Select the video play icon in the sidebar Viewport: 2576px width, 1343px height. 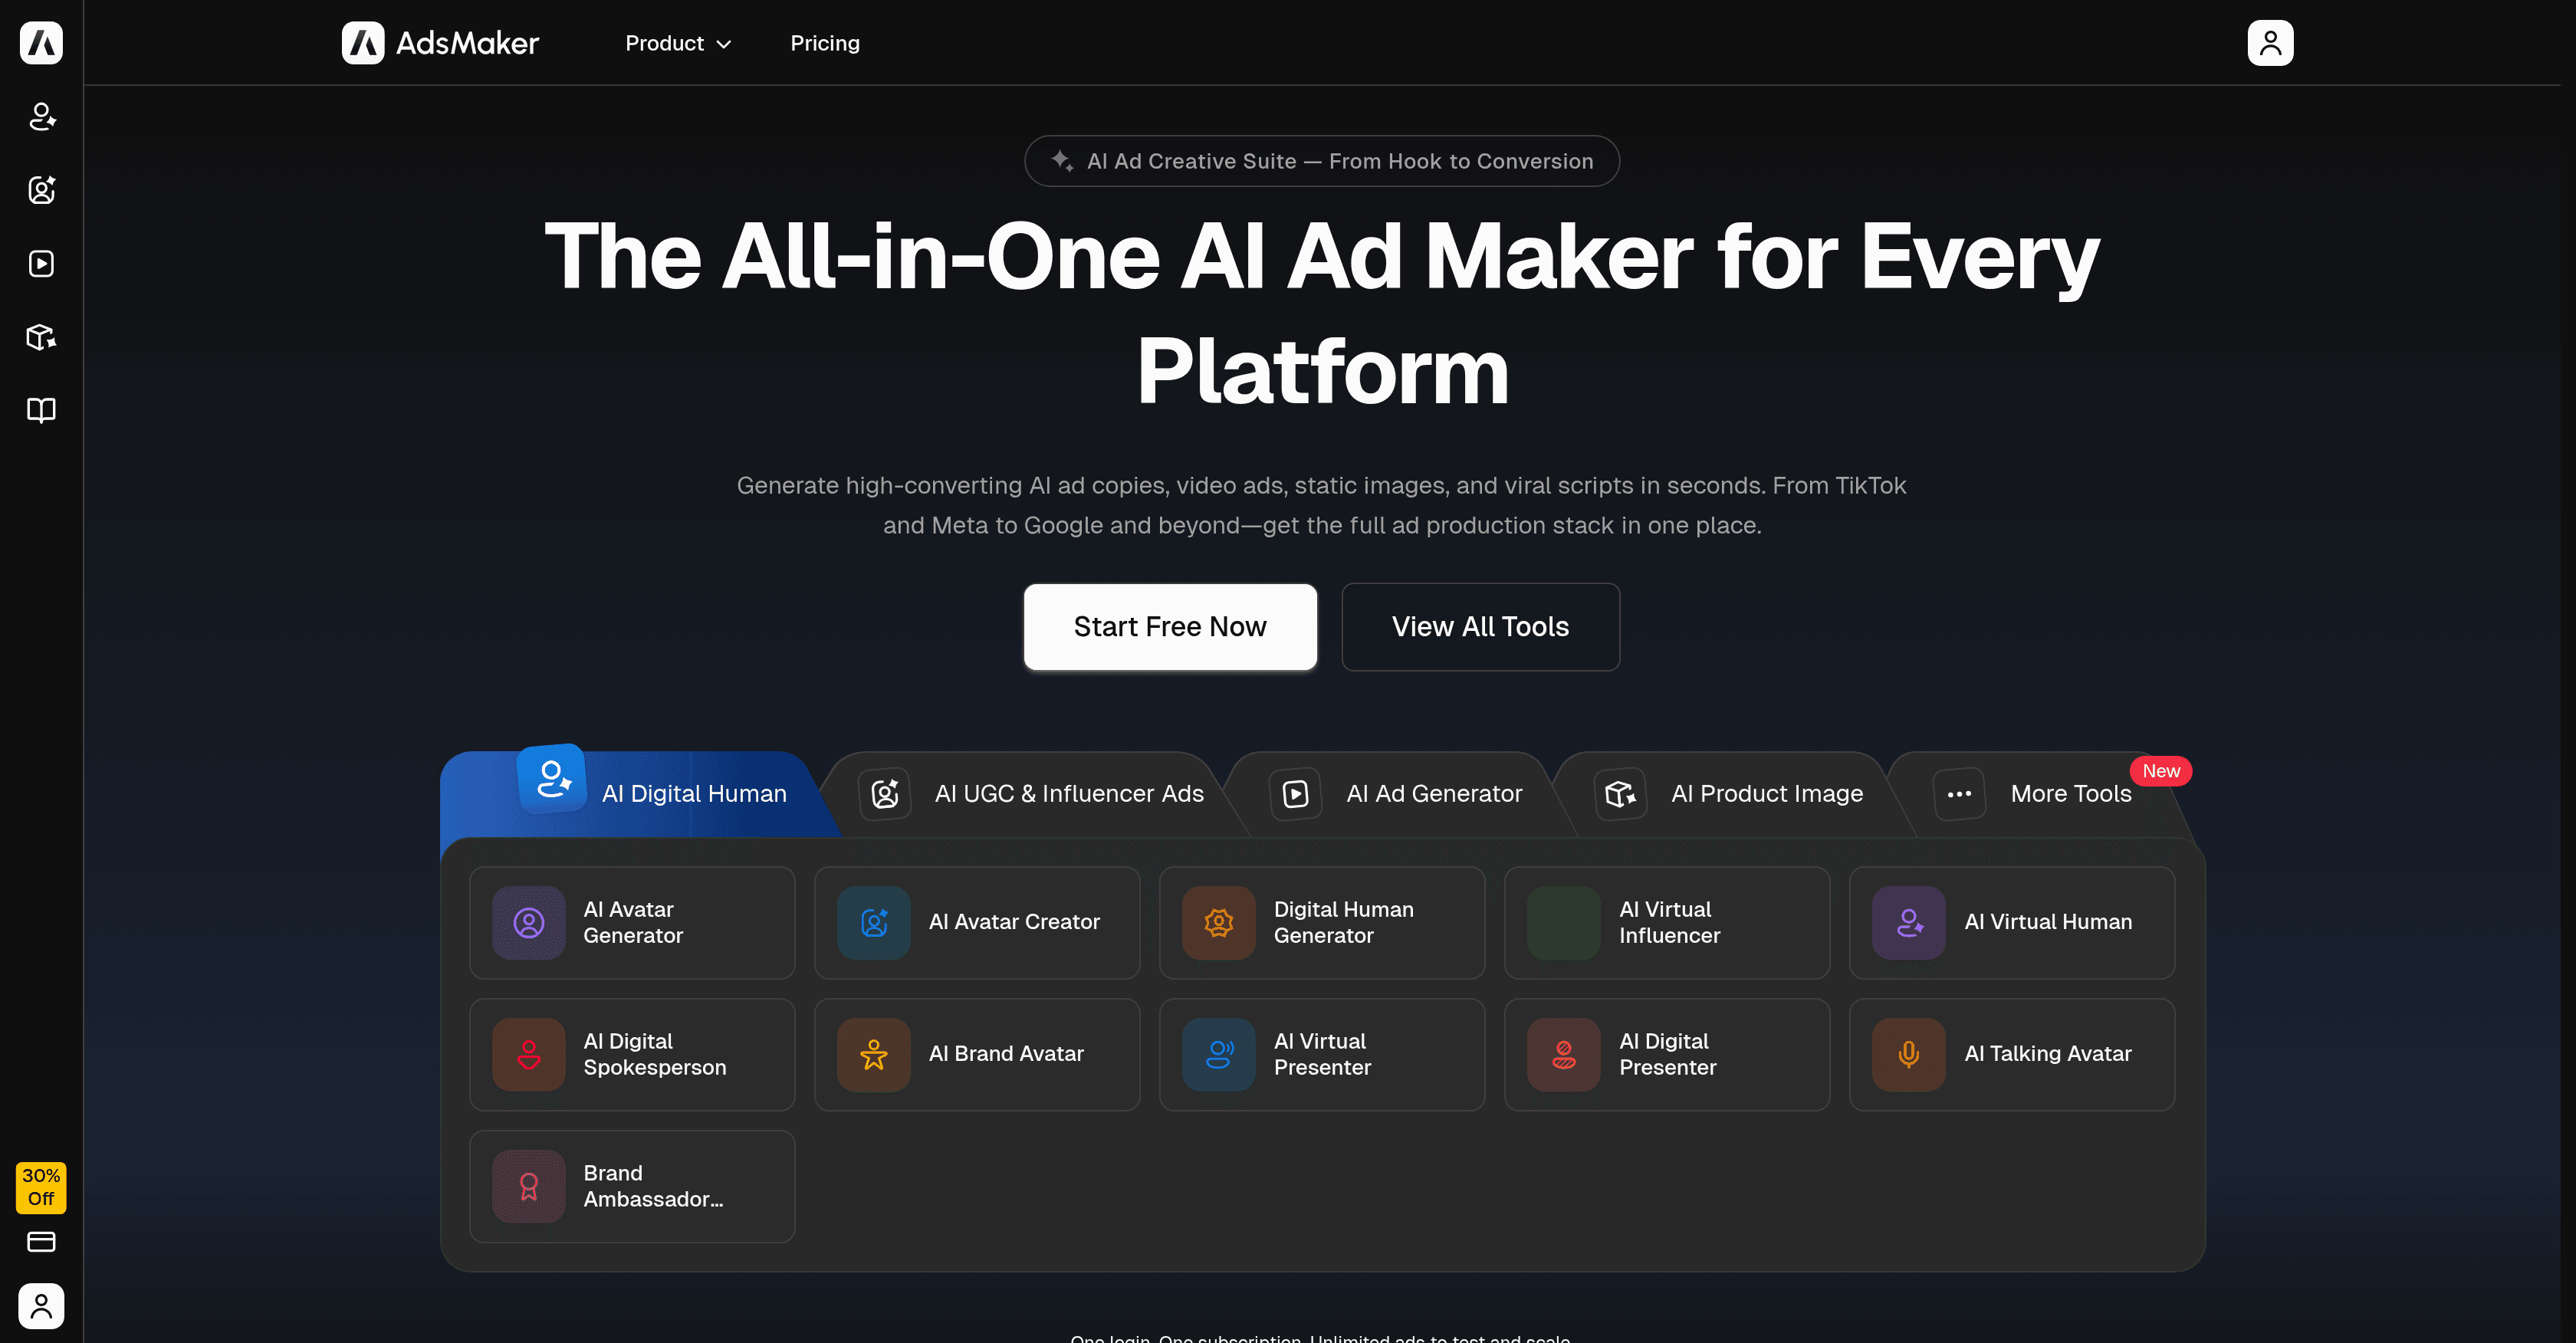(x=41, y=263)
